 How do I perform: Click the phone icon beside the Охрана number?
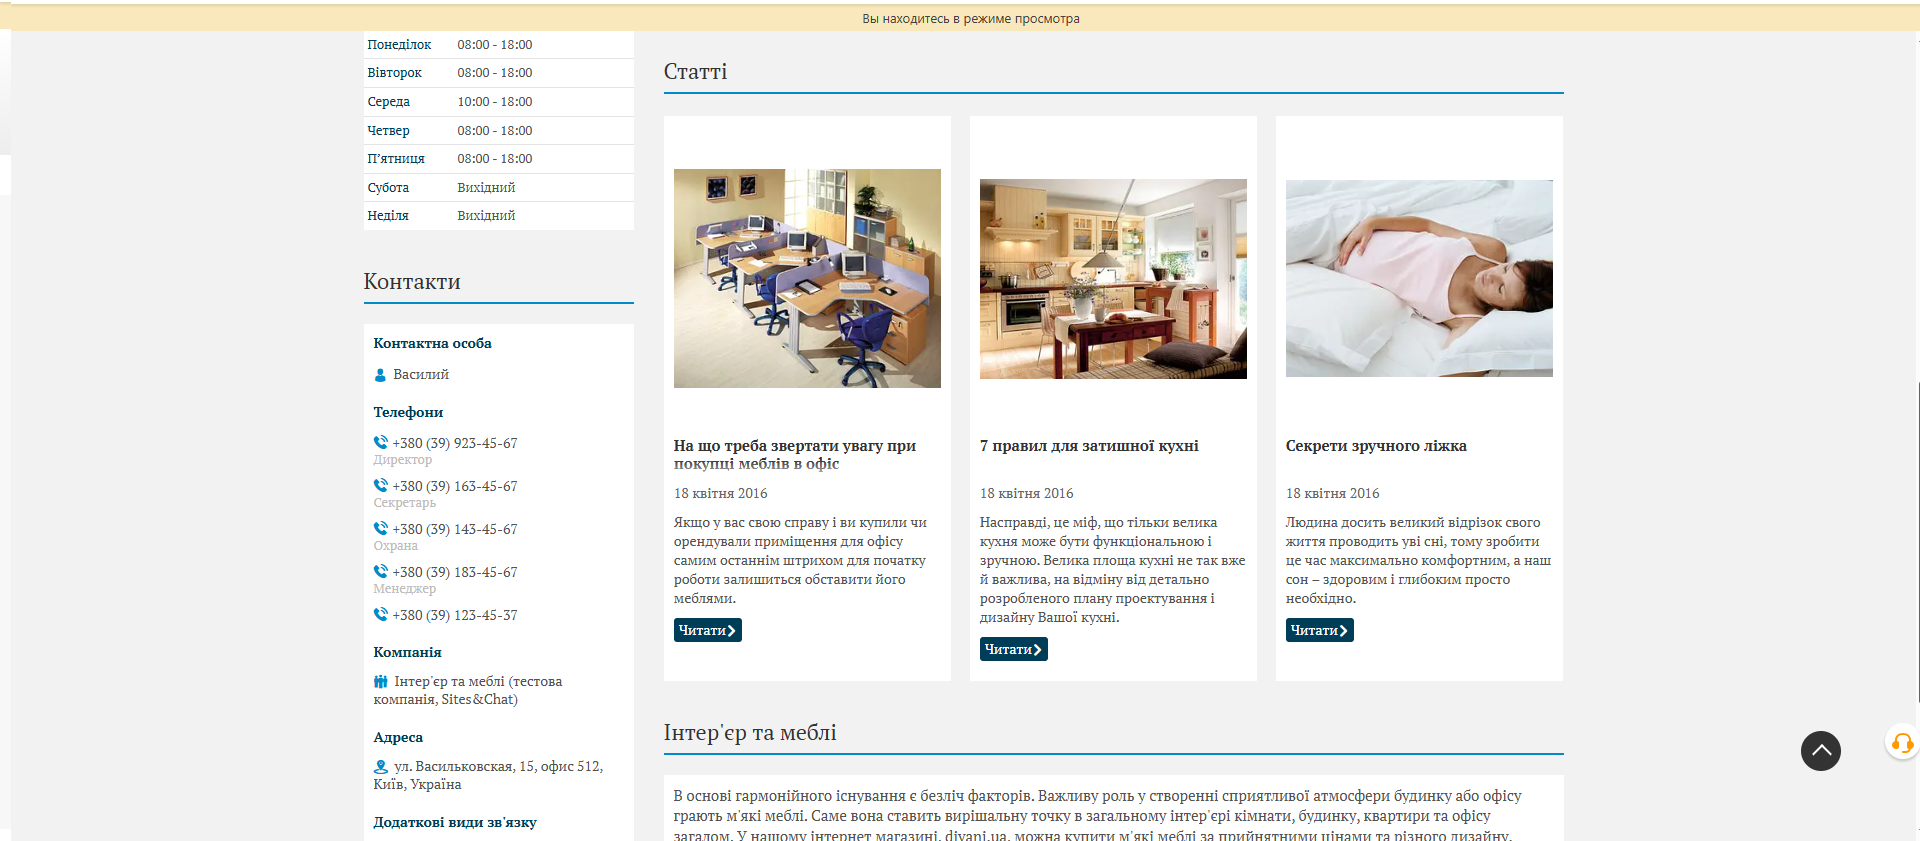point(380,528)
